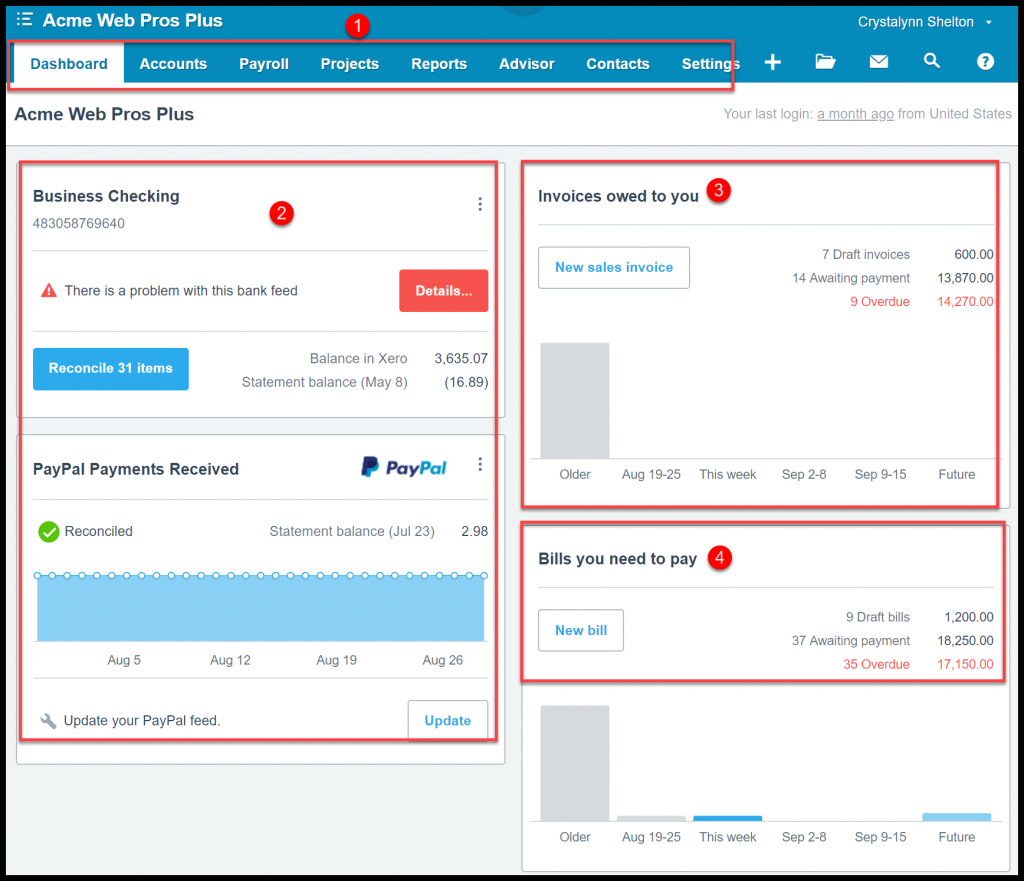Screen dimensions: 1024x881
Task: Open 9 Overdue invoices link
Action: point(880,302)
